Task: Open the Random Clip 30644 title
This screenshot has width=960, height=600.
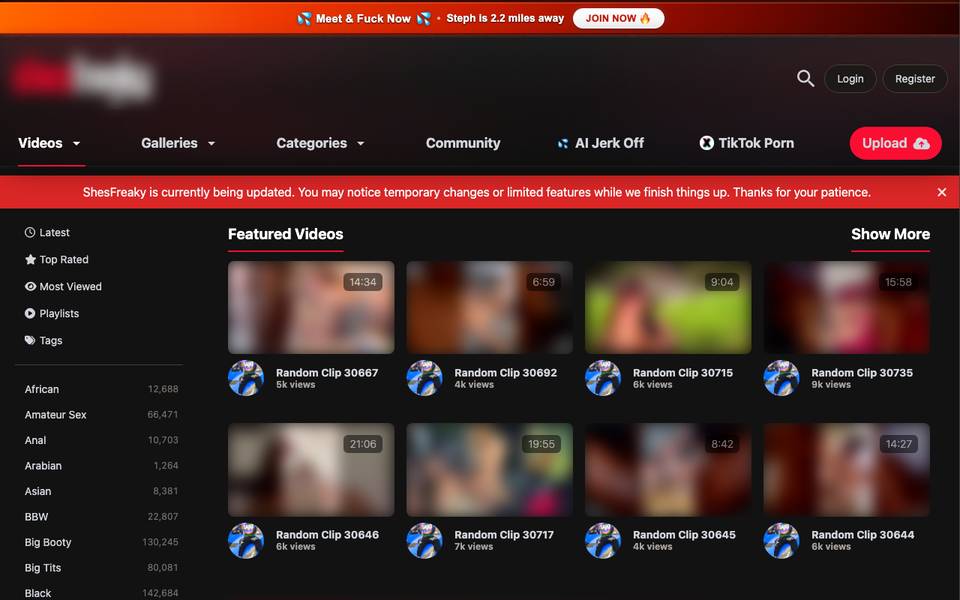Action: click(863, 534)
